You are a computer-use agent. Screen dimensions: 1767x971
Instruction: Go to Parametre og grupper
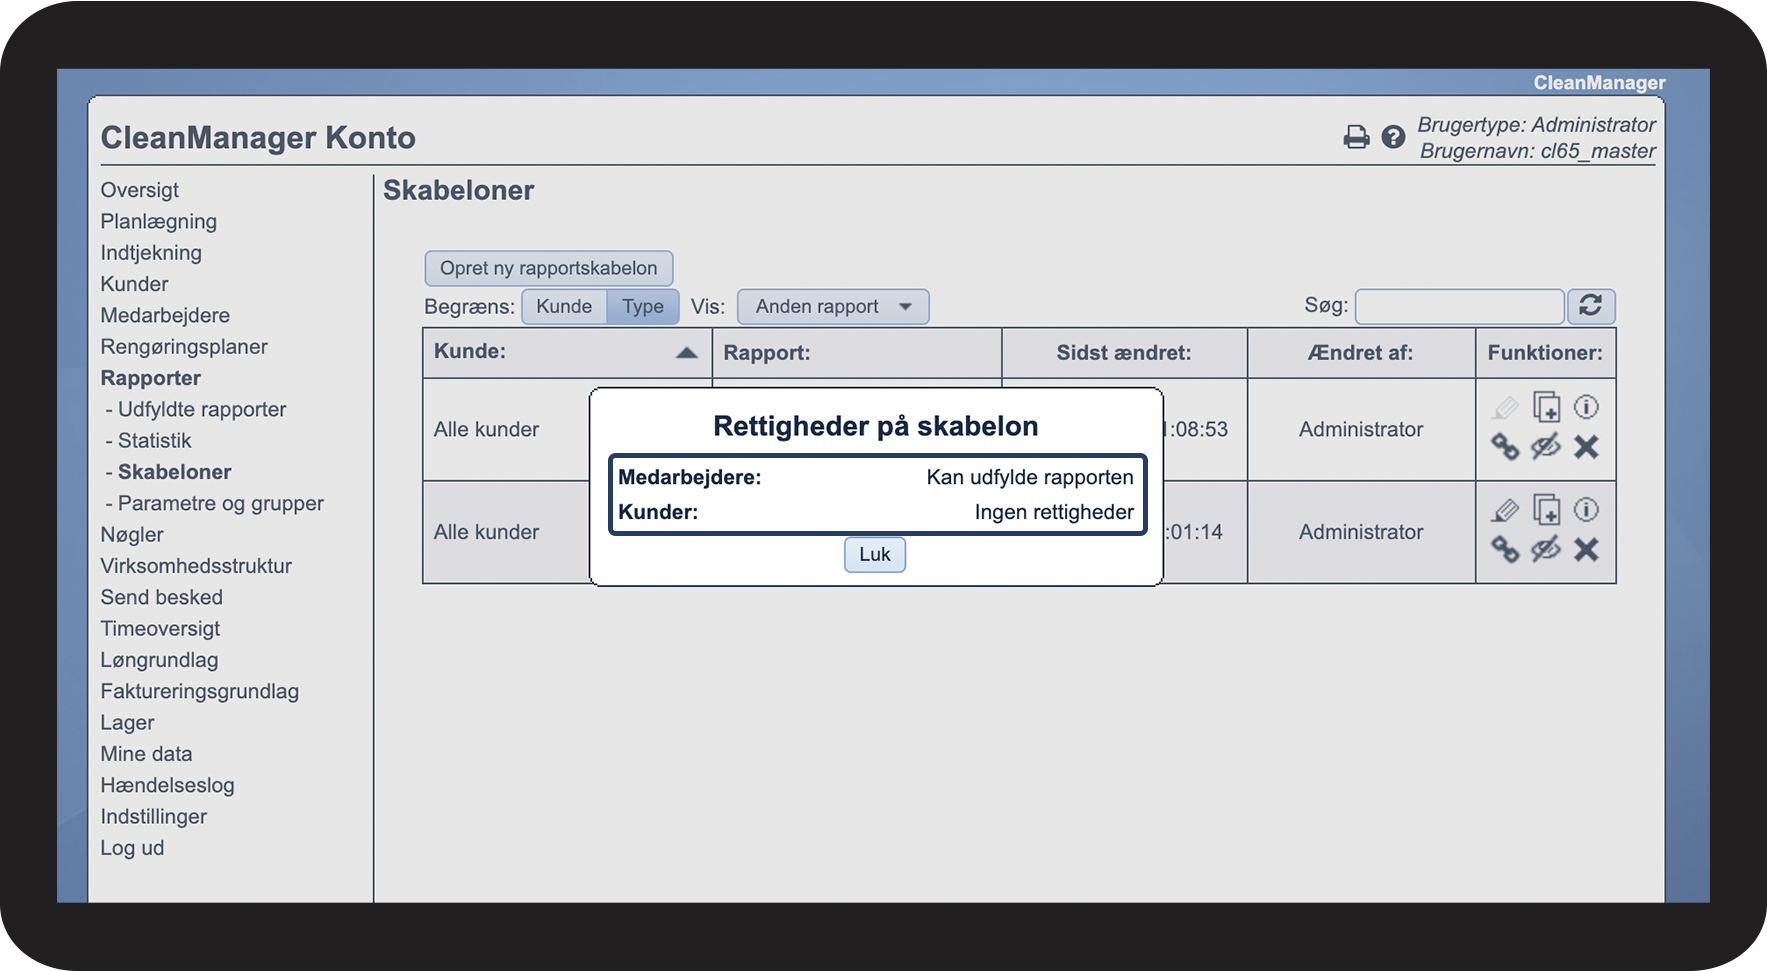[x=220, y=503]
